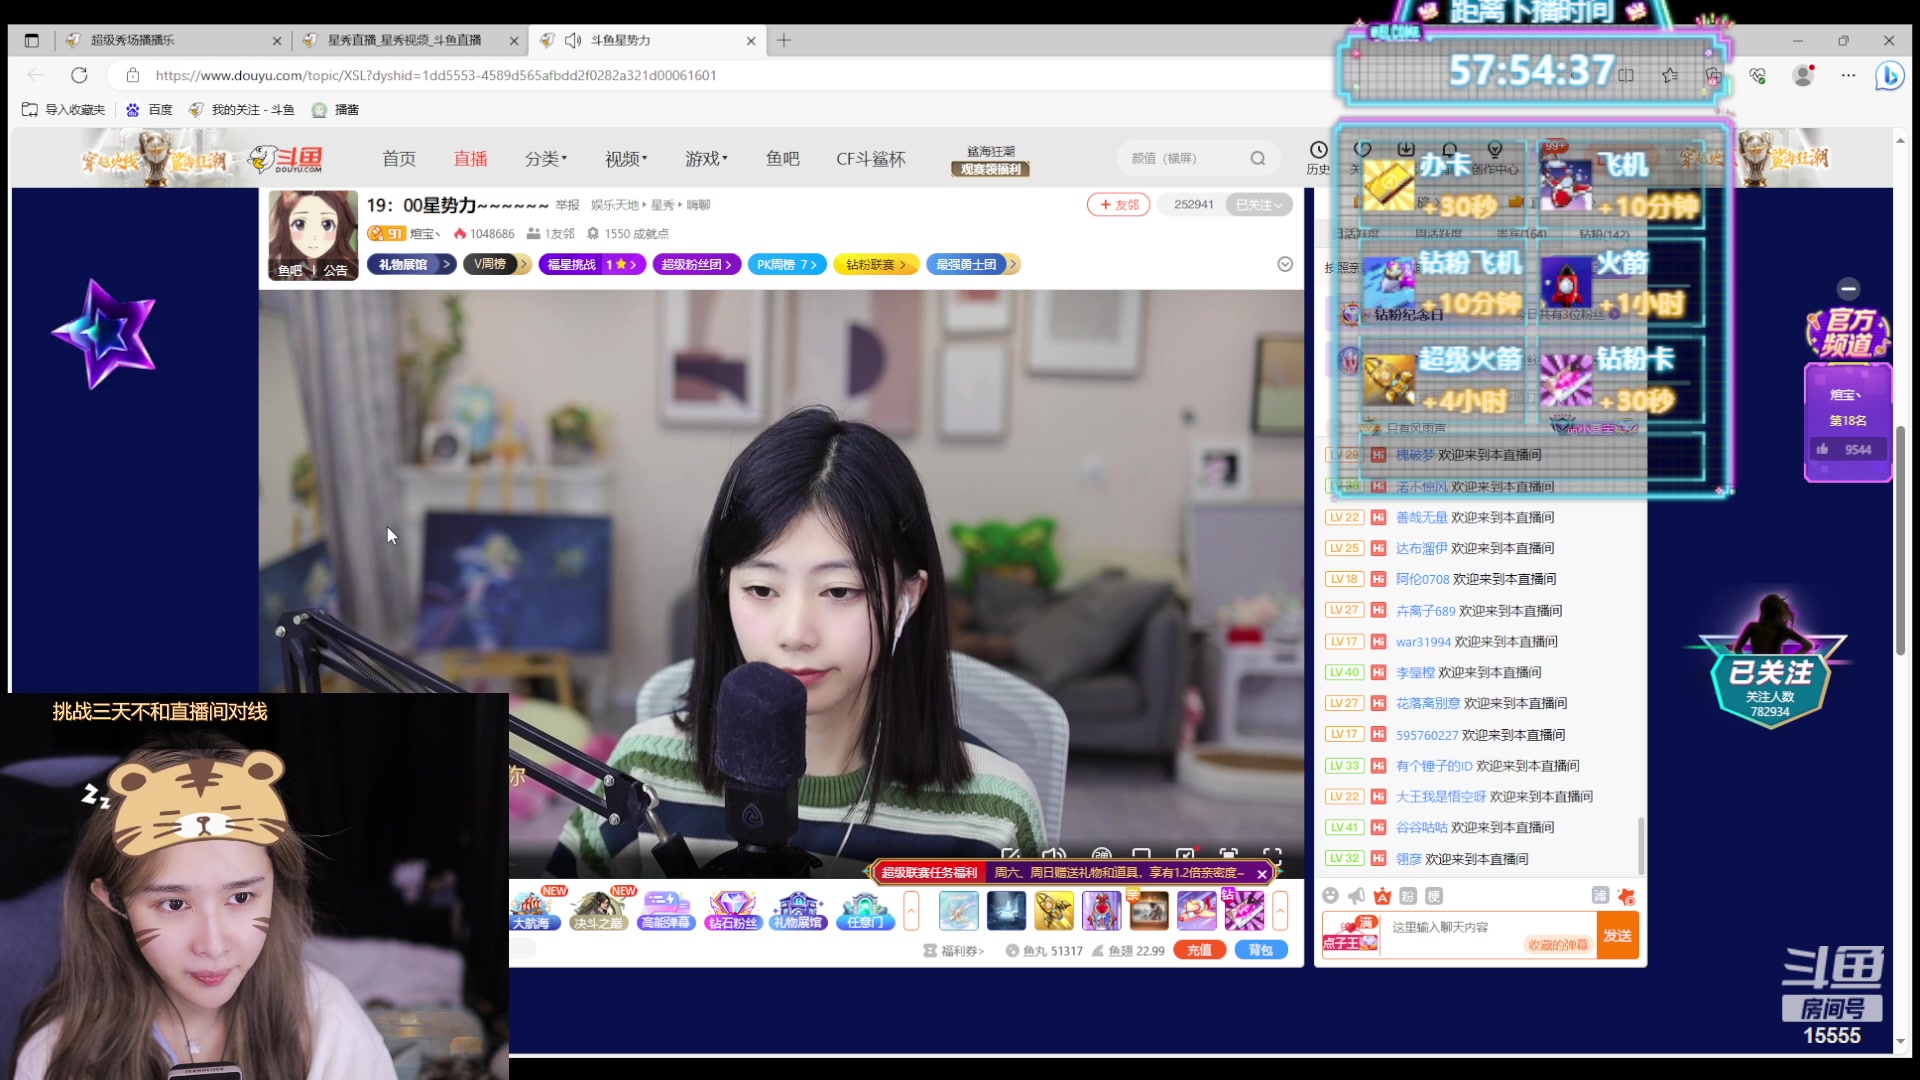Open the Bing sidebar icon
Image resolution: width=1920 pixels, height=1080 pixels.
1889,75
